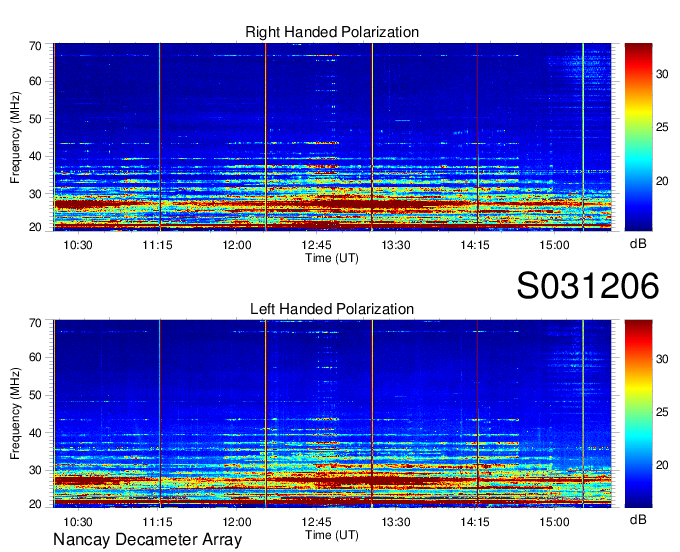Click the Nancay Decameter Array caption
This screenshot has width=680, height=552.
click(x=147, y=540)
